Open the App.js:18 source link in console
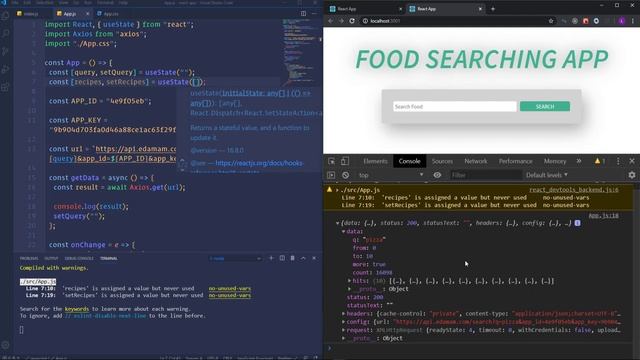The height and width of the screenshot is (360, 640). (603, 216)
